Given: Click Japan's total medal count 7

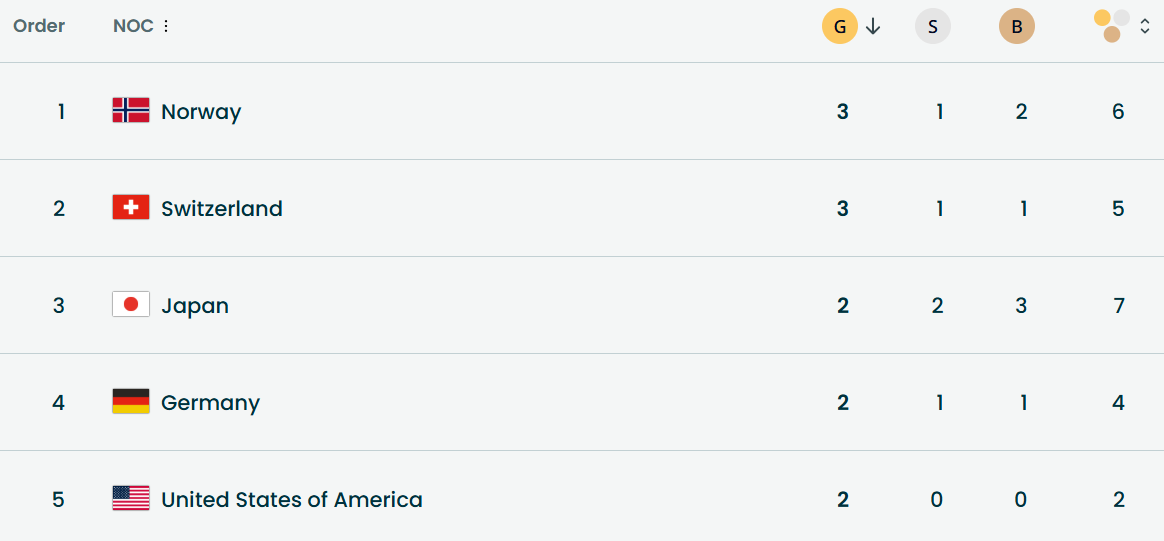Looking at the screenshot, I should tap(1118, 305).
